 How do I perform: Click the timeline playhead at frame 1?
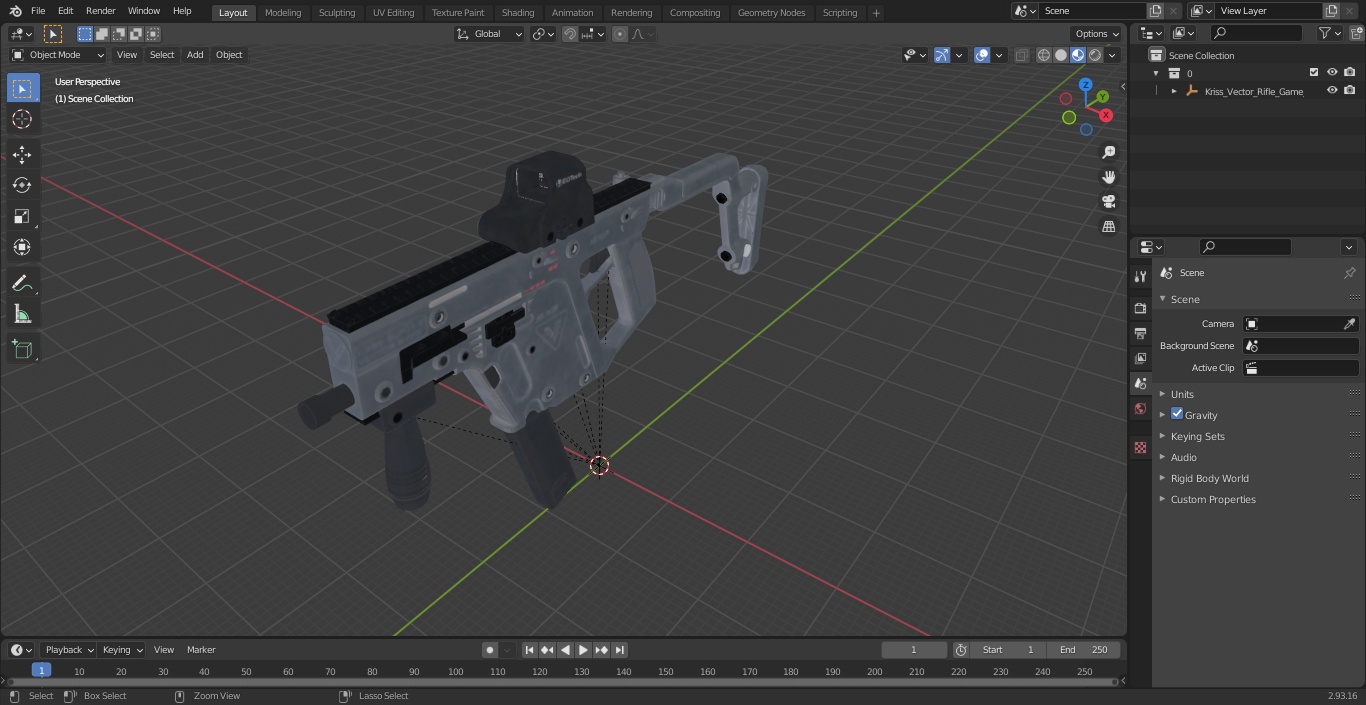pos(41,670)
